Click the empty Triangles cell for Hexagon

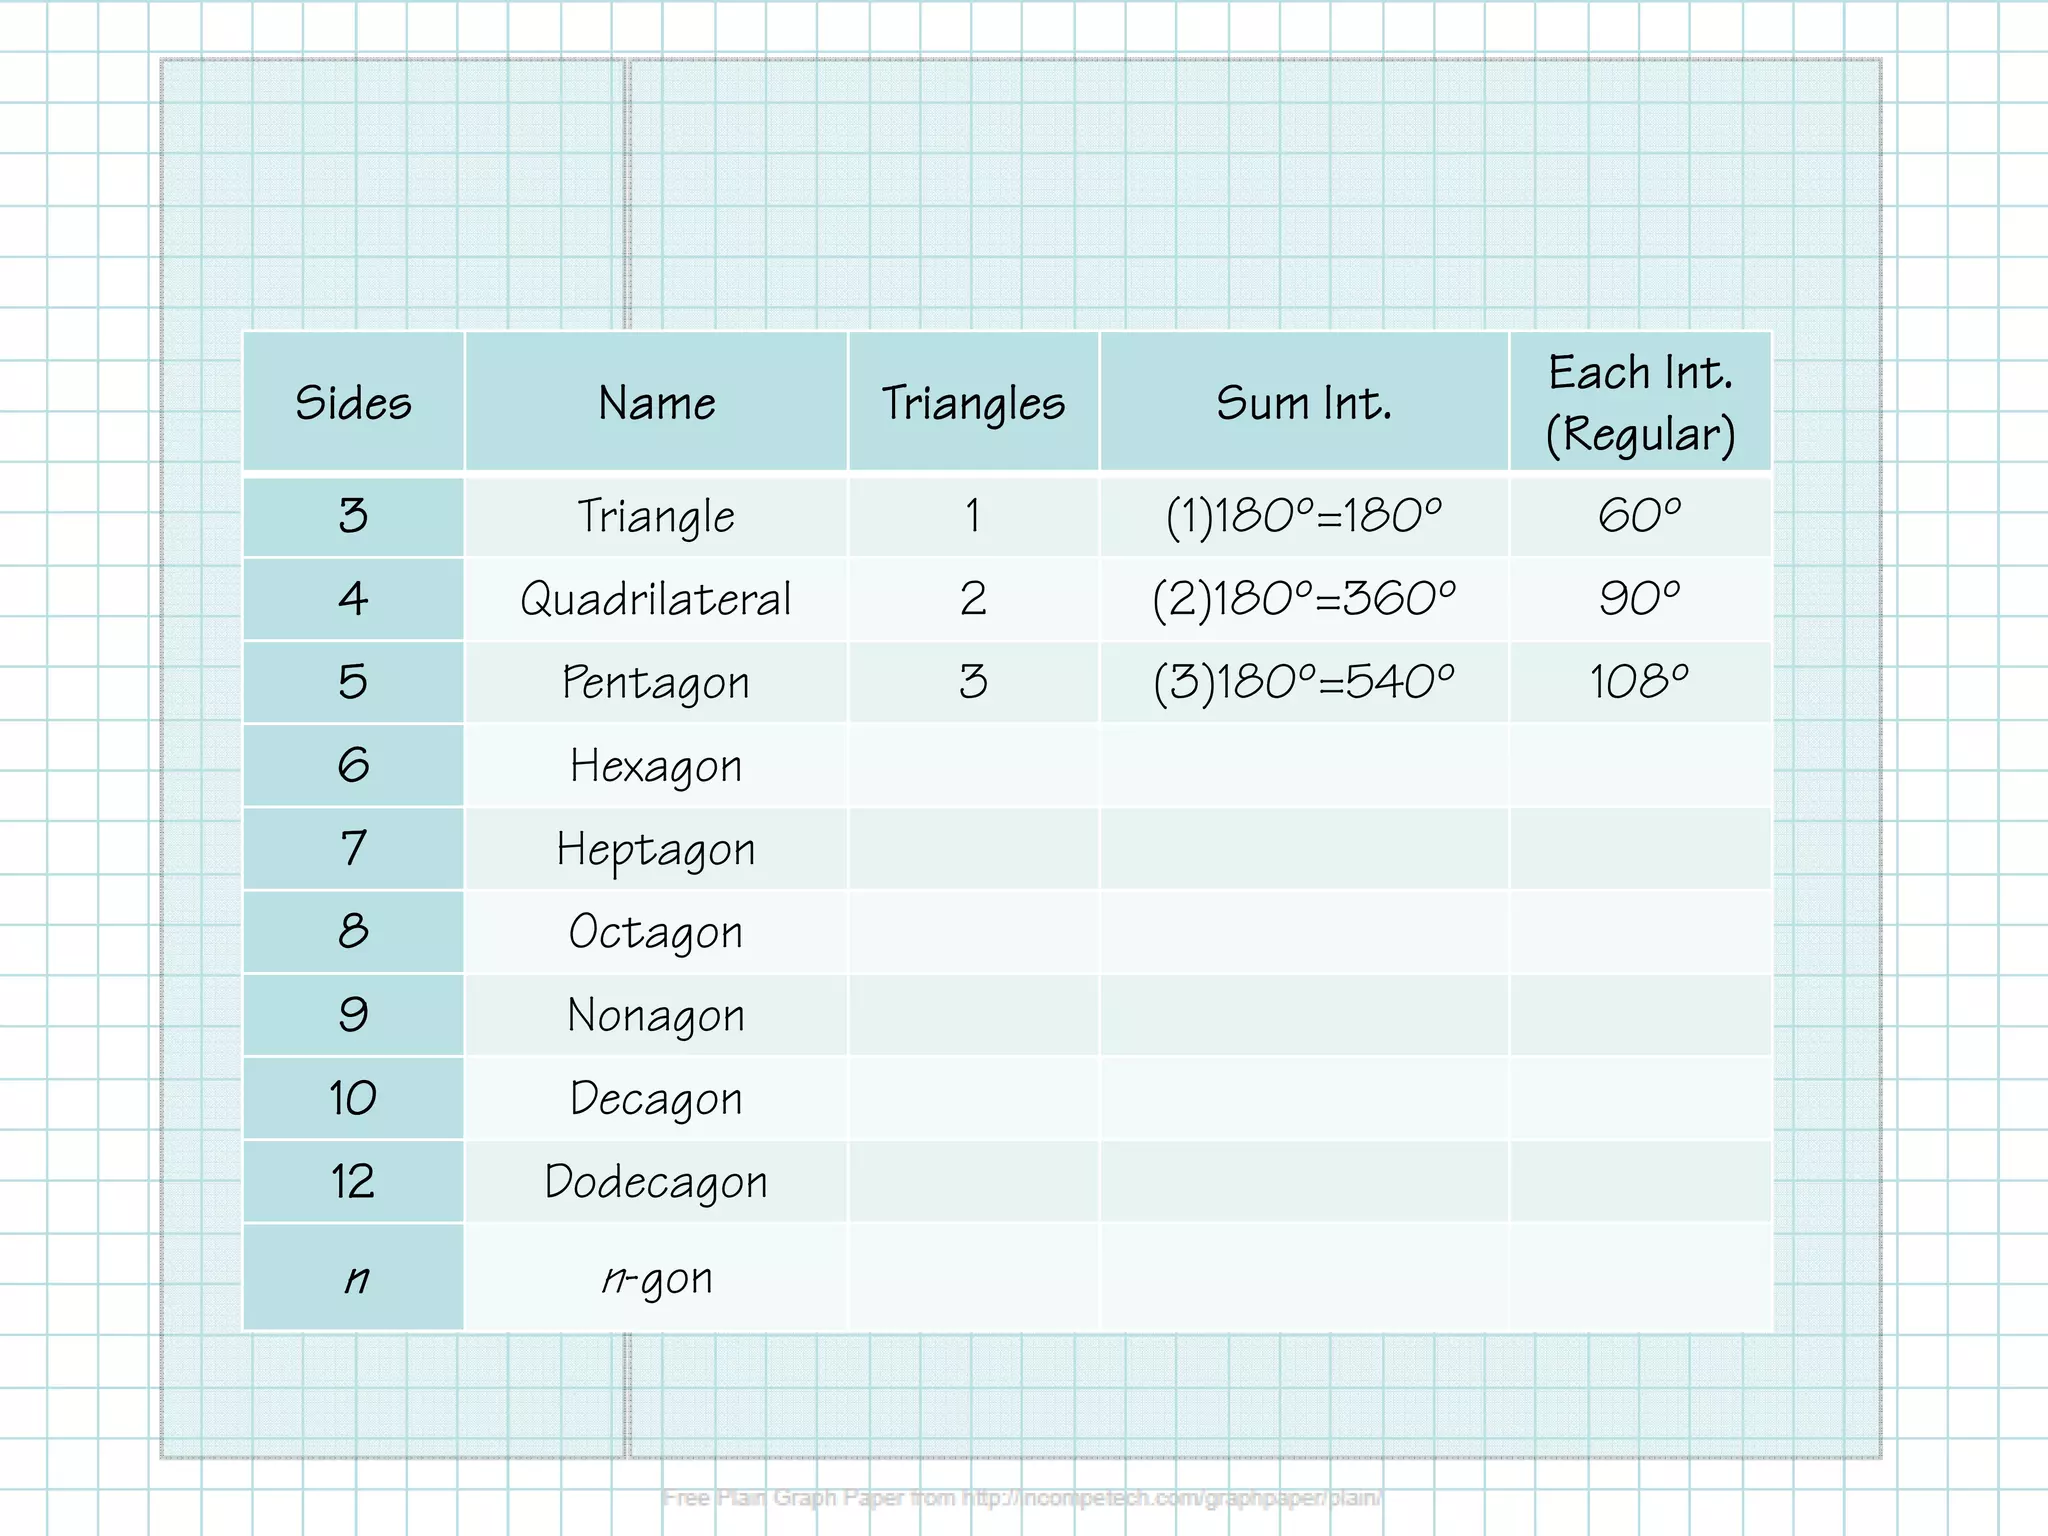coord(973,765)
